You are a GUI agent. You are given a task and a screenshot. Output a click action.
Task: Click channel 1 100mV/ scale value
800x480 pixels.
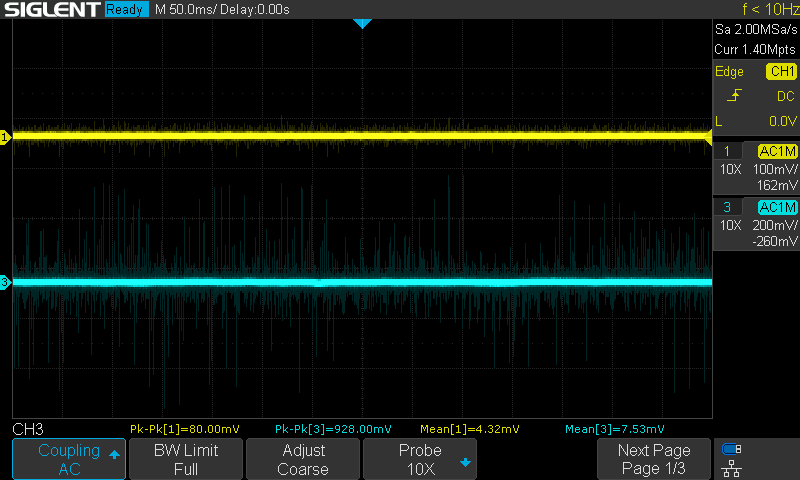pyautogui.click(x=775, y=169)
